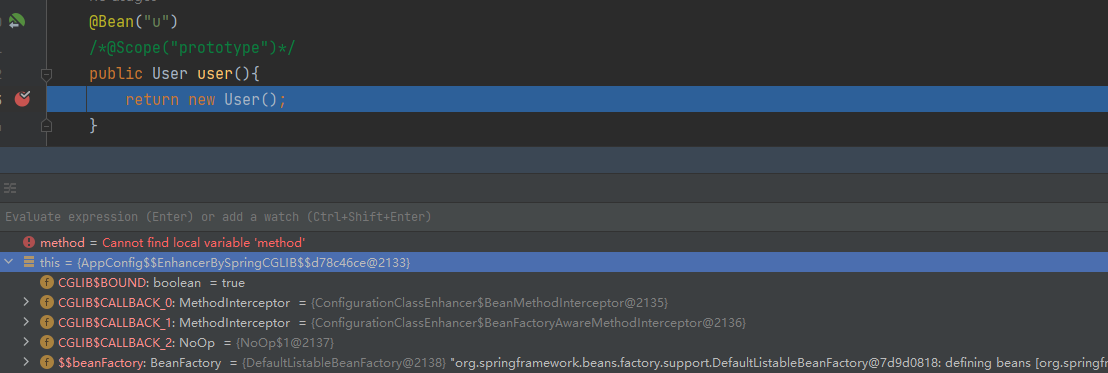The image size is (1108, 373).
Task: Select the CGLIB$BOUND boolean variable row
Action: tap(554, 283)
